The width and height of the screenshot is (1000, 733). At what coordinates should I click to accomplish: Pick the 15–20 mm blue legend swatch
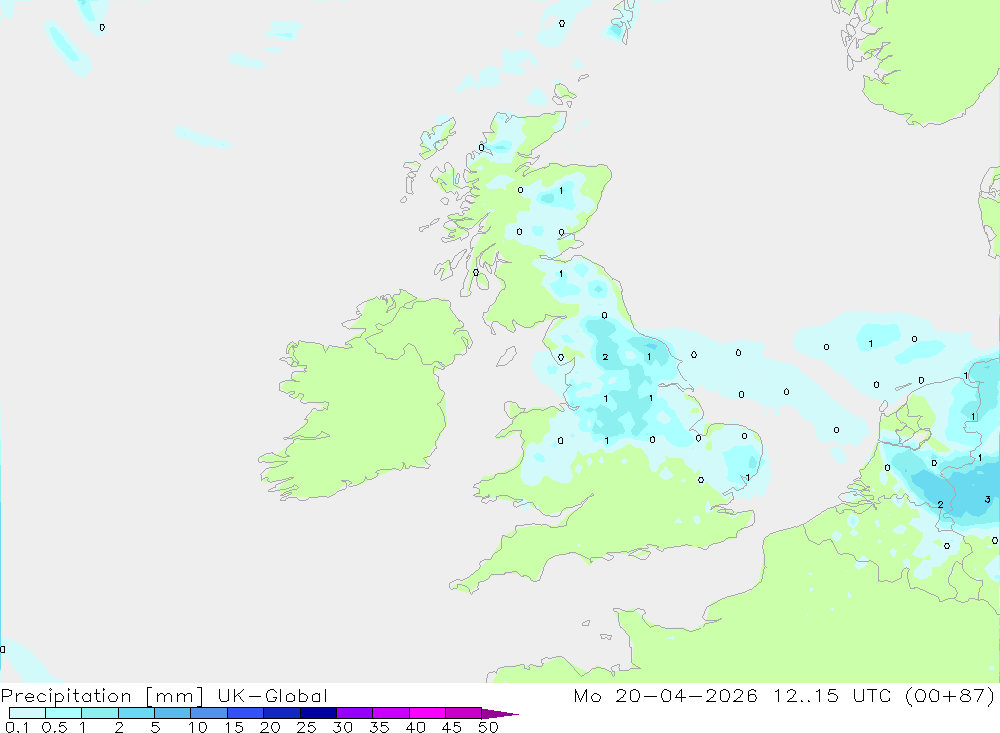tap(246, 713)
